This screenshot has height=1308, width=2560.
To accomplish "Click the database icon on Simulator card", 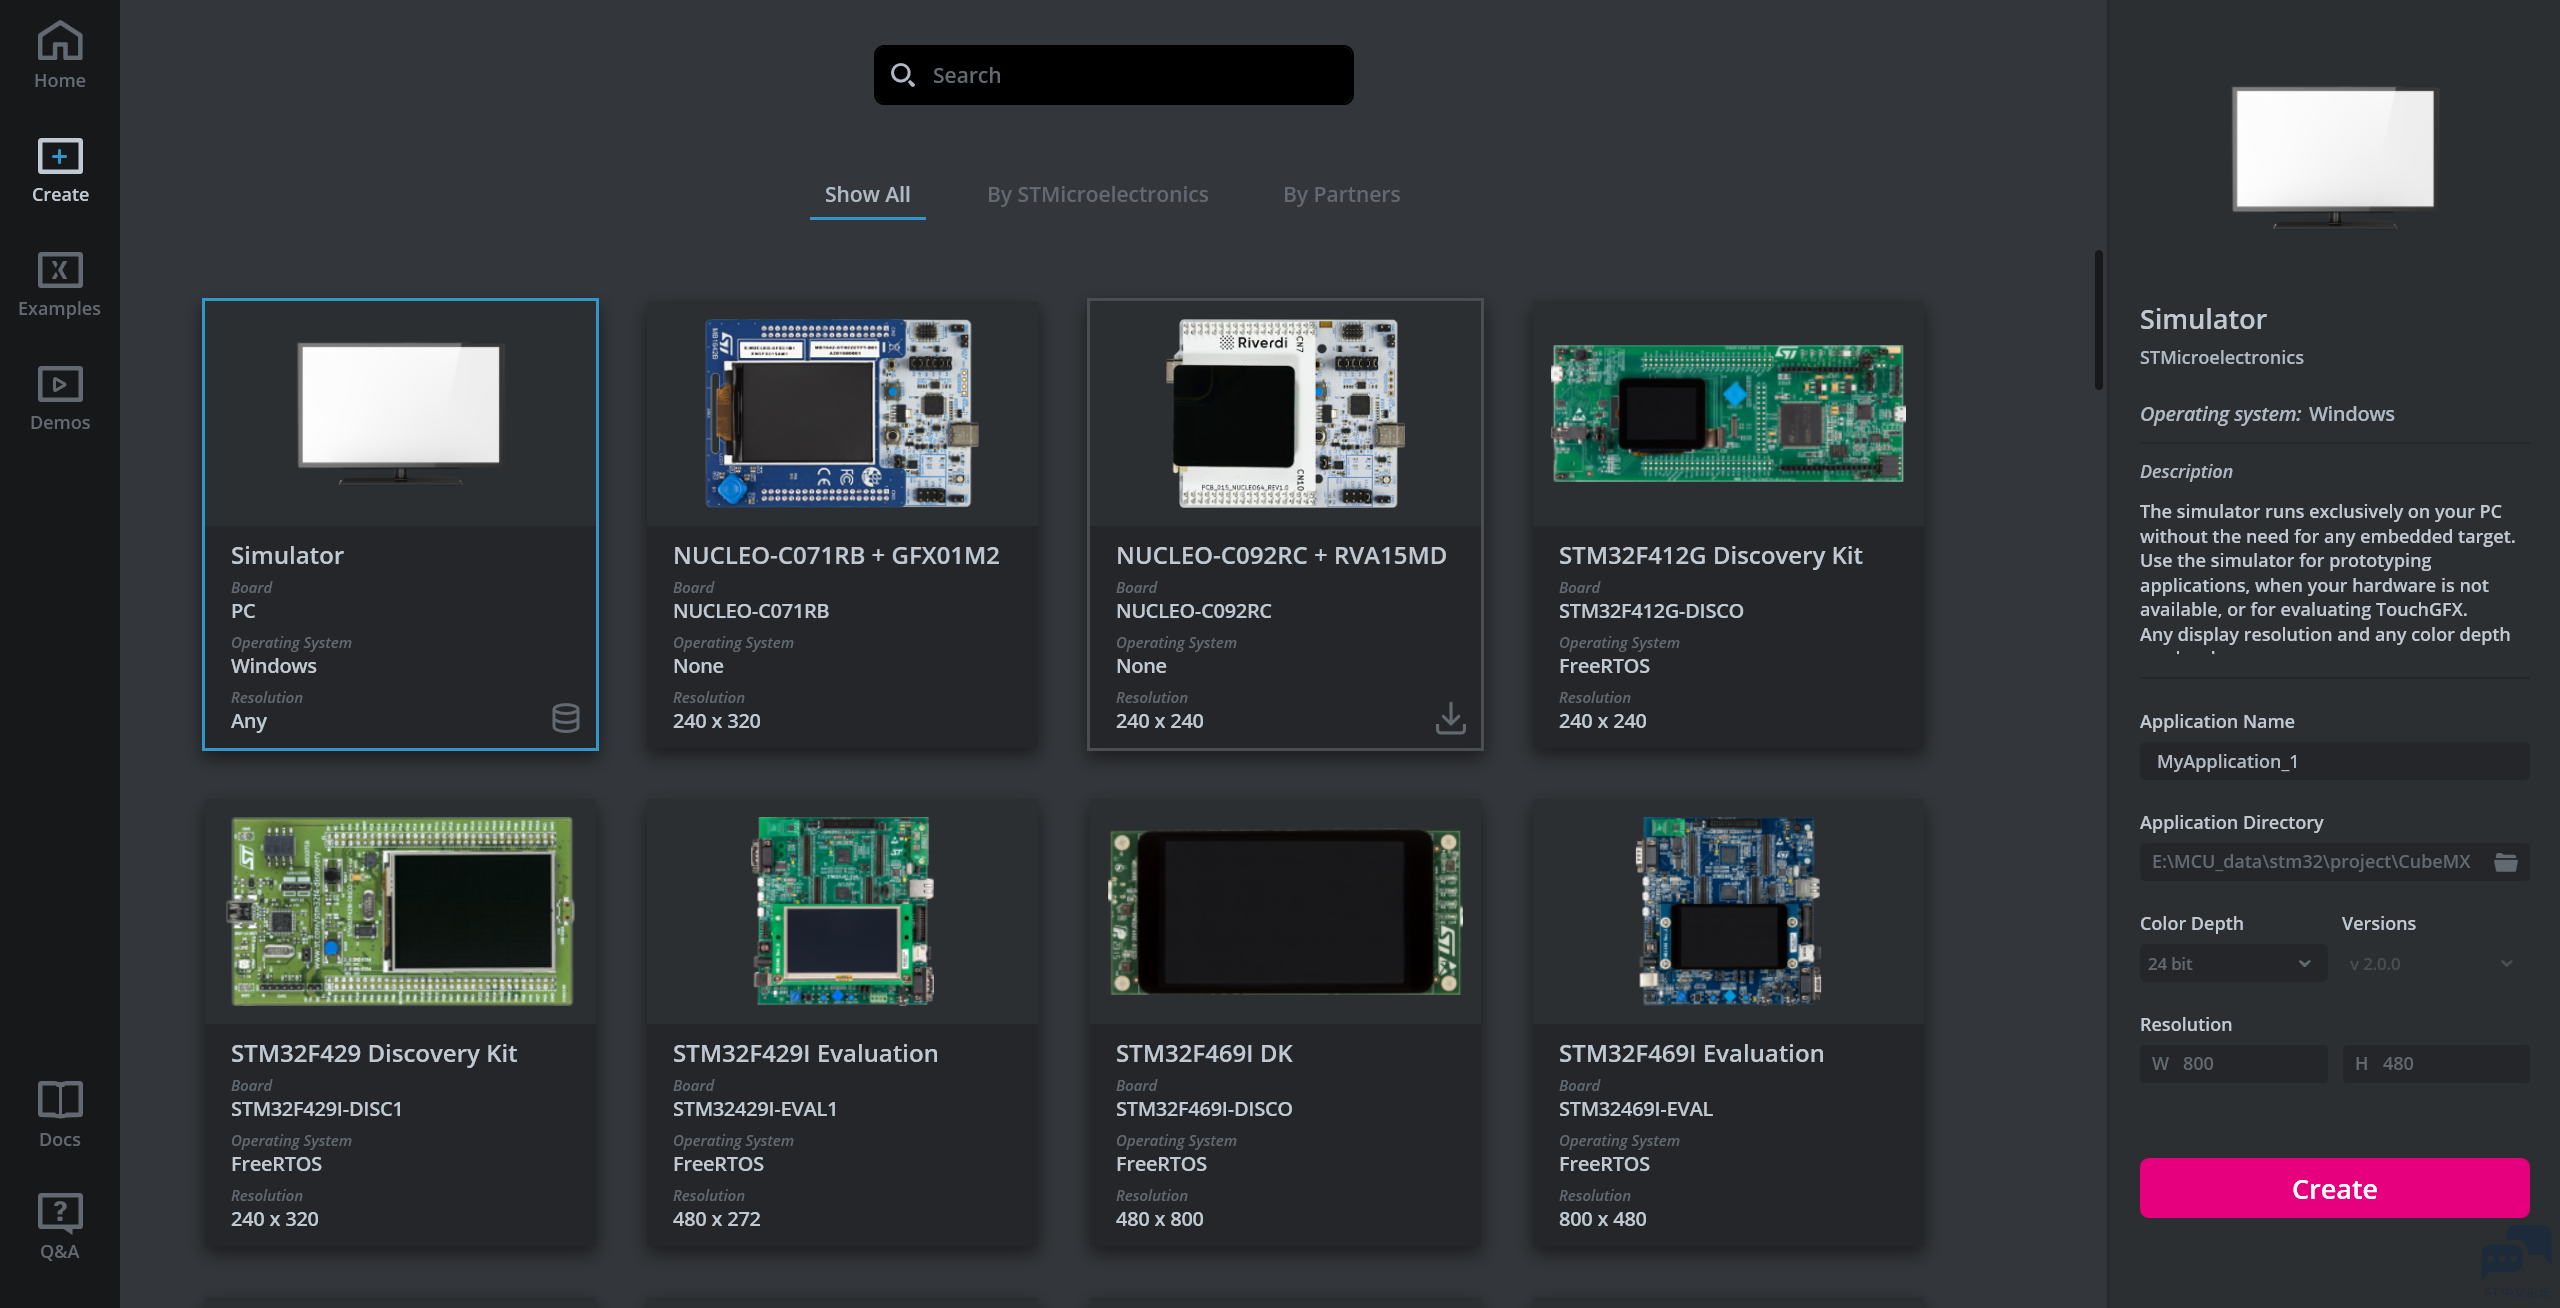I will (x=565, y=717).
